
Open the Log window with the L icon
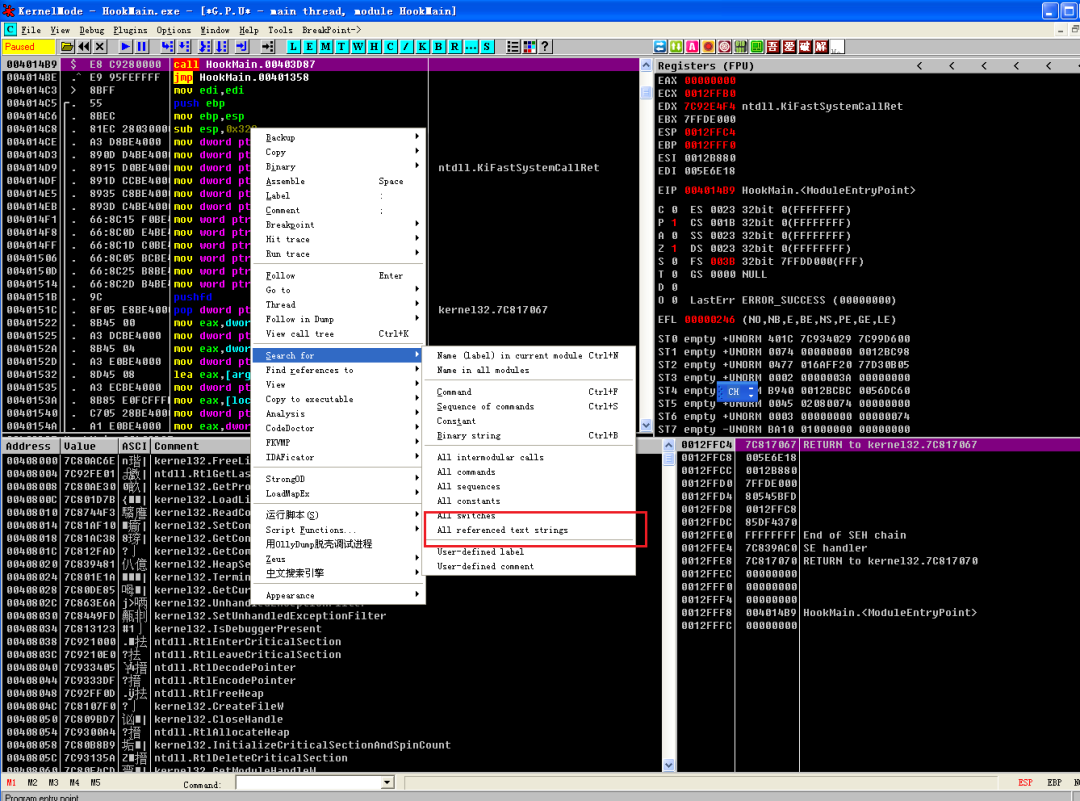pyautogui.click(x=293, y=47)
